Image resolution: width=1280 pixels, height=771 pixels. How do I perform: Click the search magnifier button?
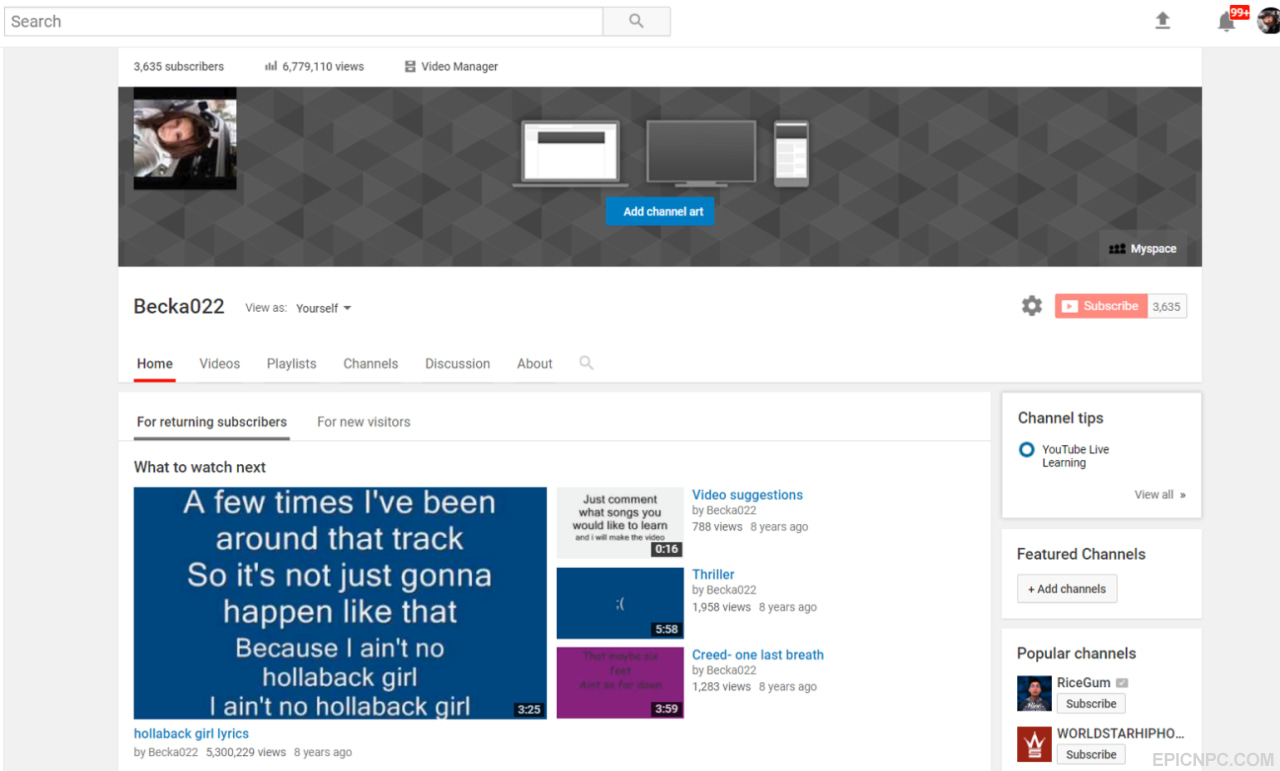[636, 21]
